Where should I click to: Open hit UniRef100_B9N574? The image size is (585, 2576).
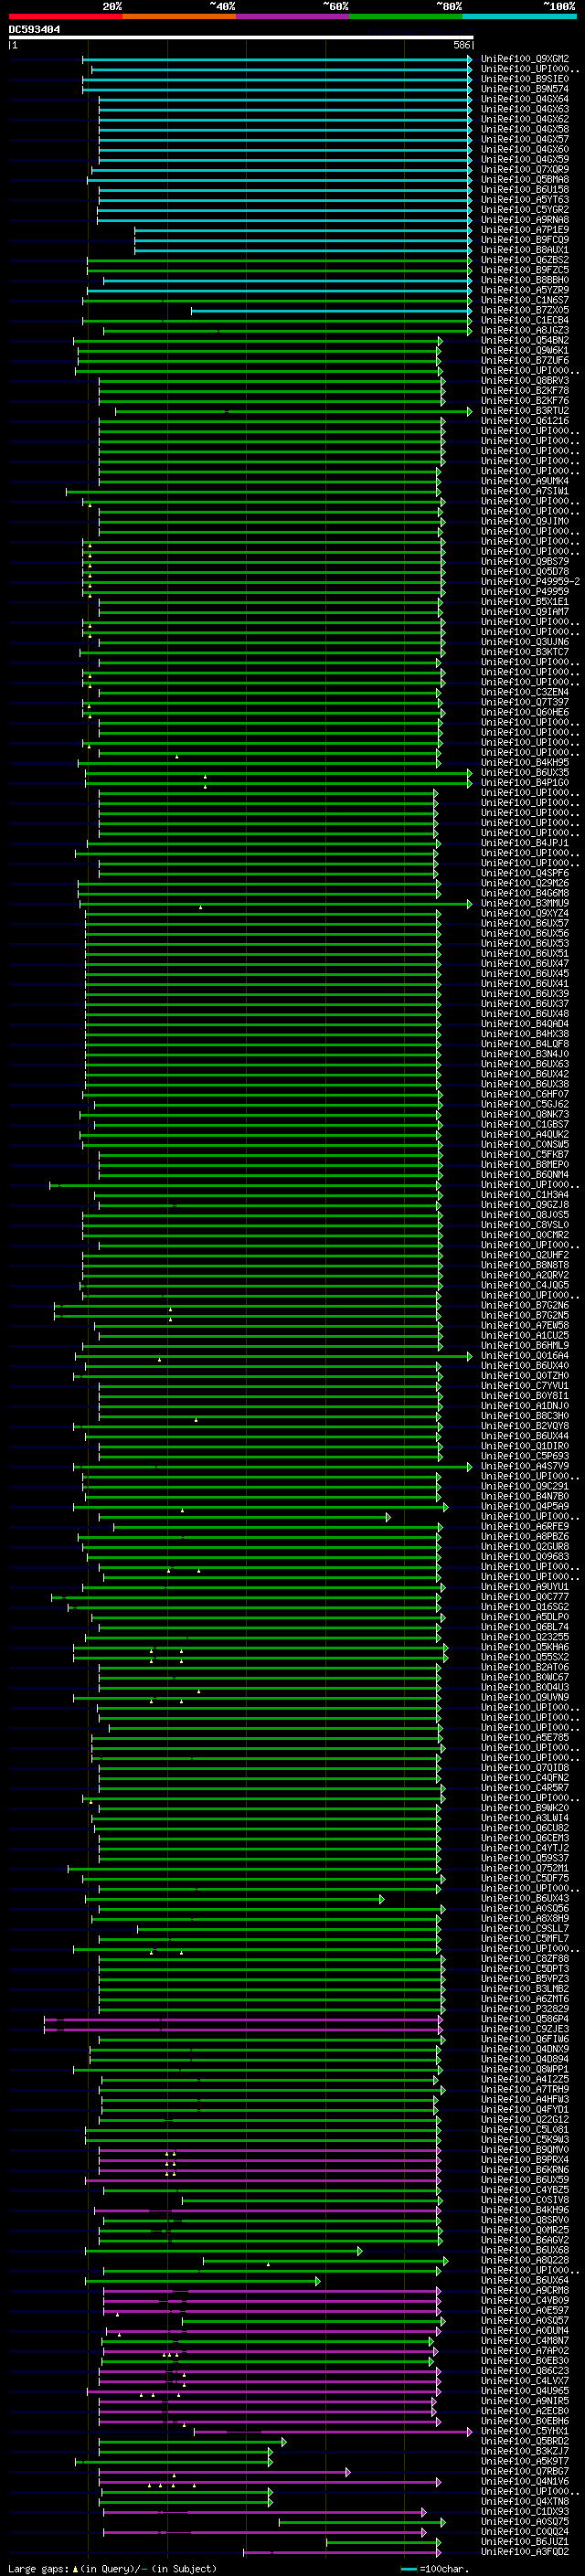[525, 89]
